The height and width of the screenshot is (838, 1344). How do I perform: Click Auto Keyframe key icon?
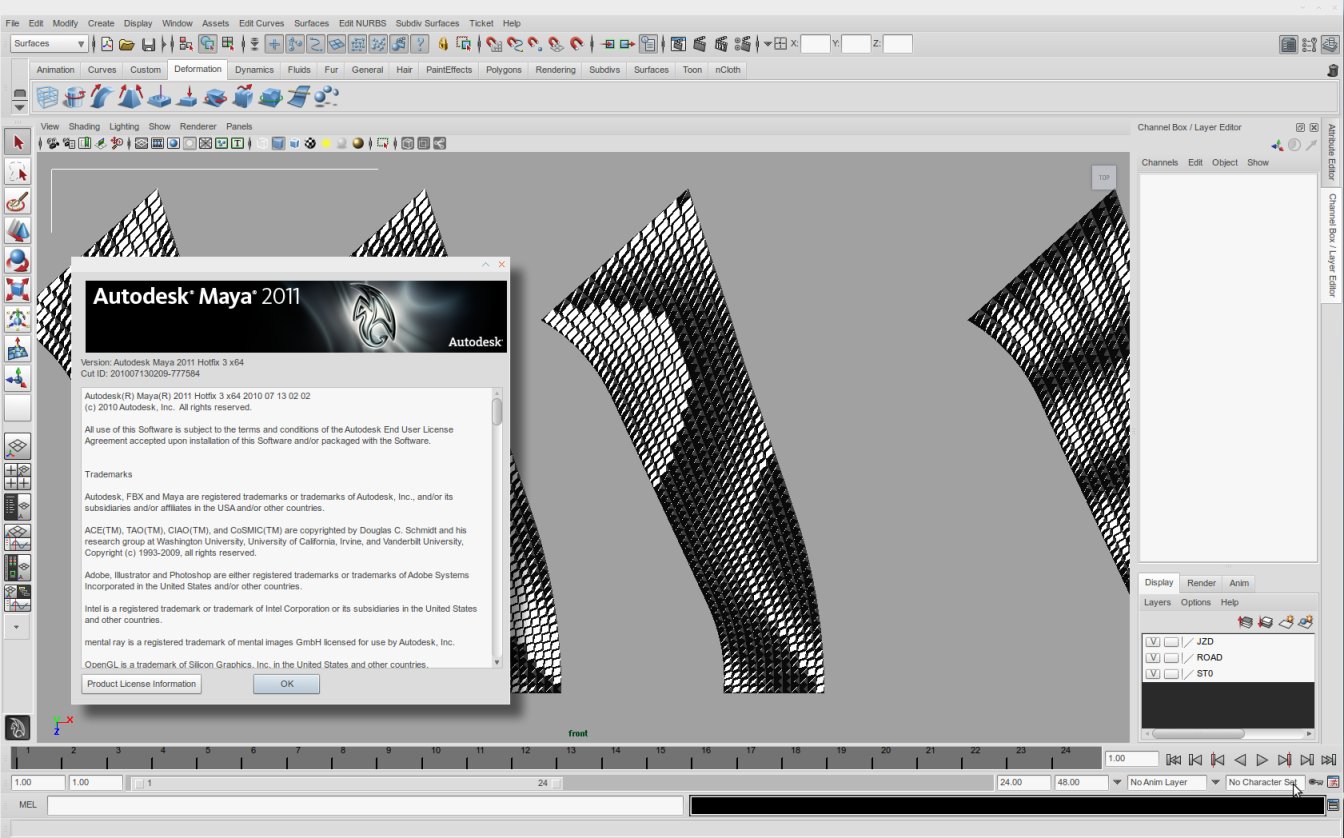[x=1316, y=782]
